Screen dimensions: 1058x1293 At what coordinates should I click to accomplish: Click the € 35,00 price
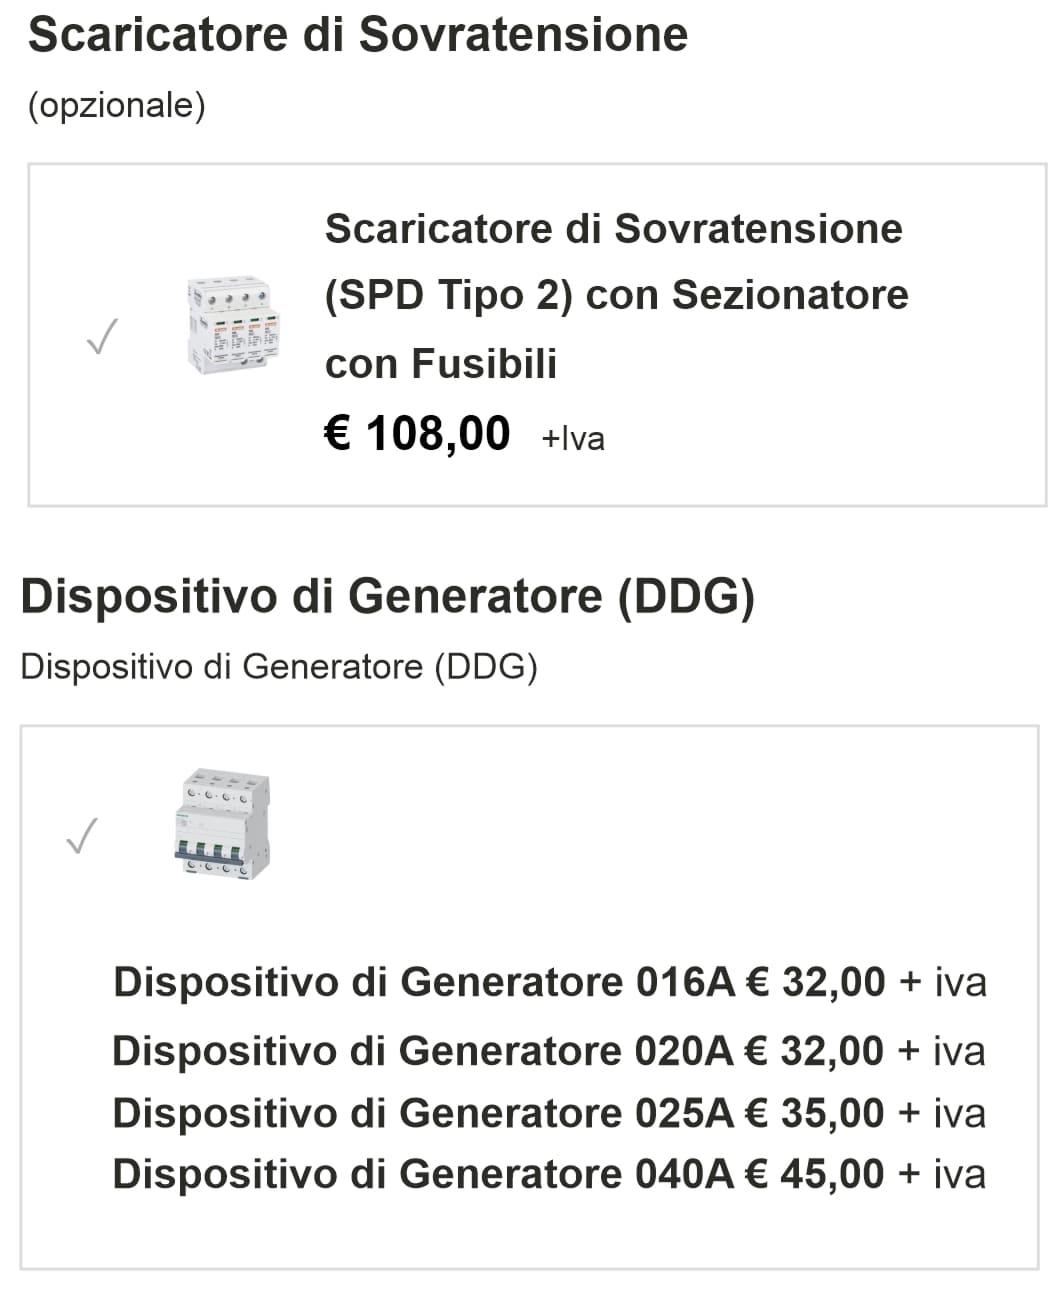(816, 1113)
